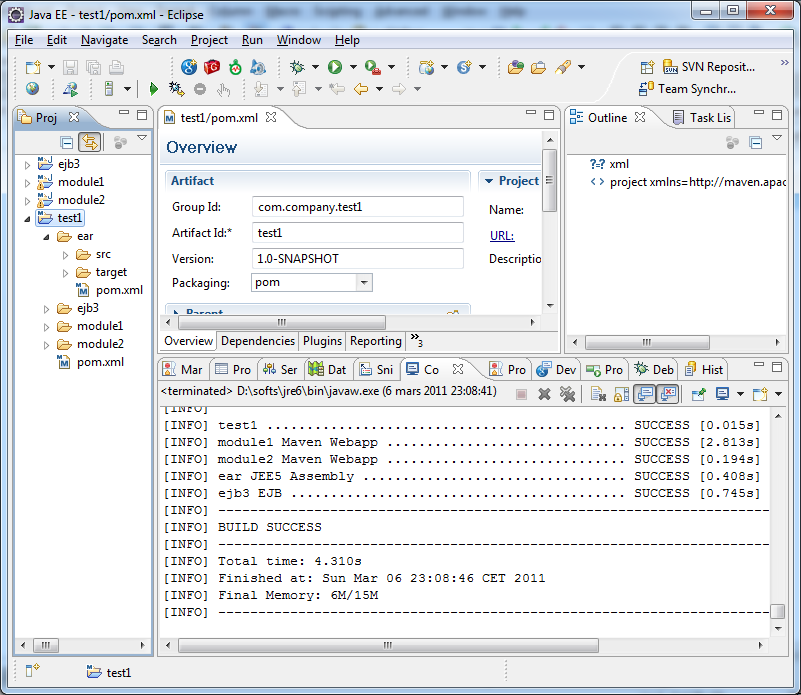Expand the ejb3 folder under test1
This screenshot has height=695, width=801.
(47, 309)
